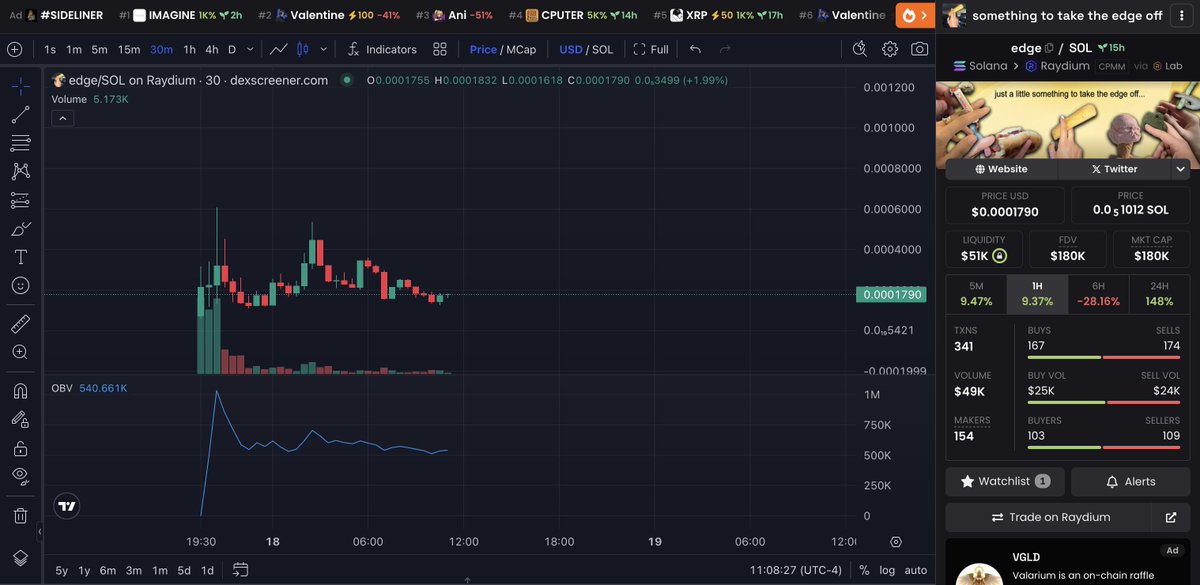Set timeframe to 1s

click(x=50, y=49)
